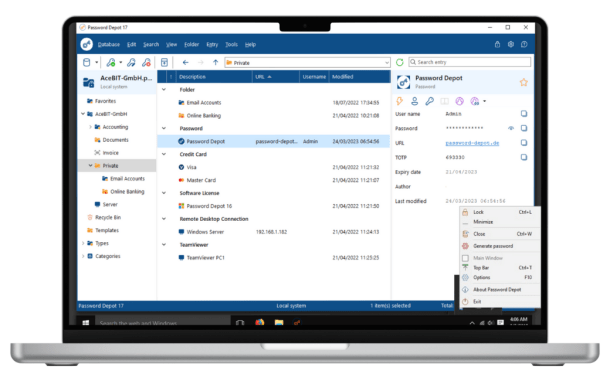610x381 pixels.
Task: Copy the URL field value
Action: [x=524, y=143]
